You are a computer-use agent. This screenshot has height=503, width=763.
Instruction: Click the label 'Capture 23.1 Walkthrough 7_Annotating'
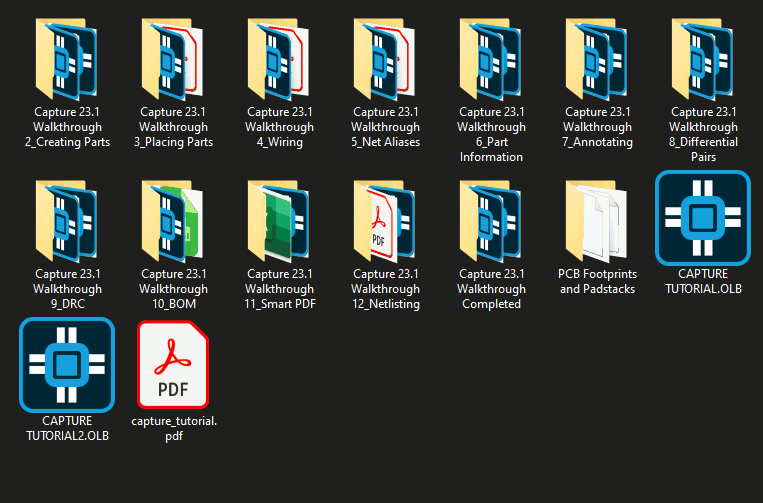[598, 127]
